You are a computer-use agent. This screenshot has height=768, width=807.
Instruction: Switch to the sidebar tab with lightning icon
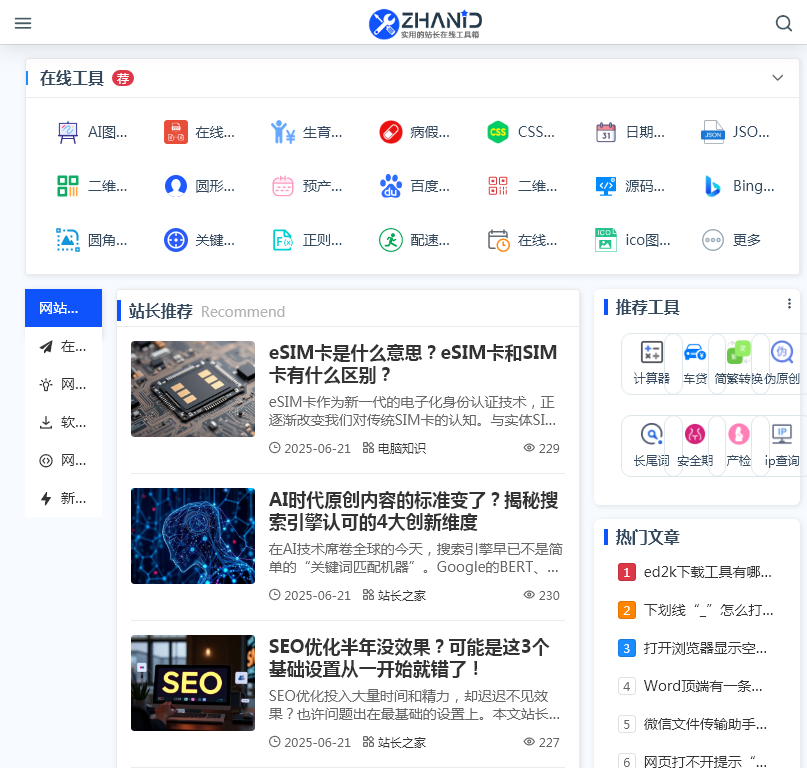tap(63, 498)
